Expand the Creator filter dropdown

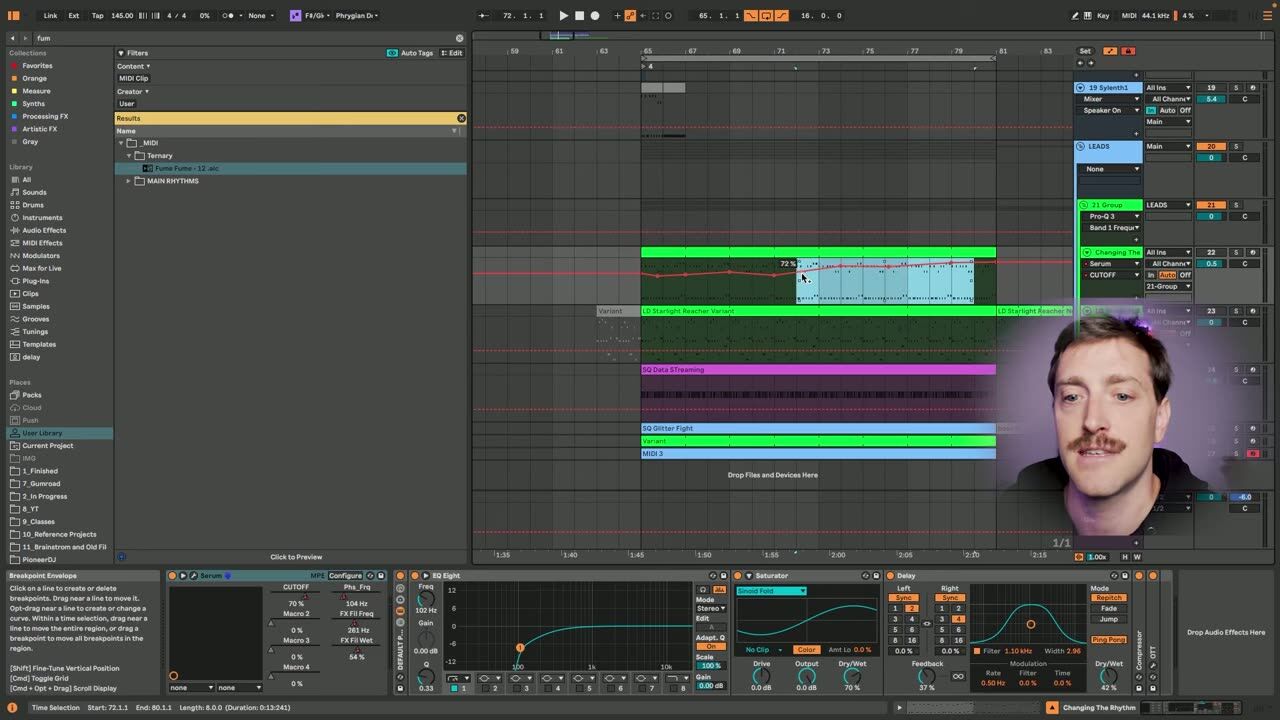pos(133,91)
